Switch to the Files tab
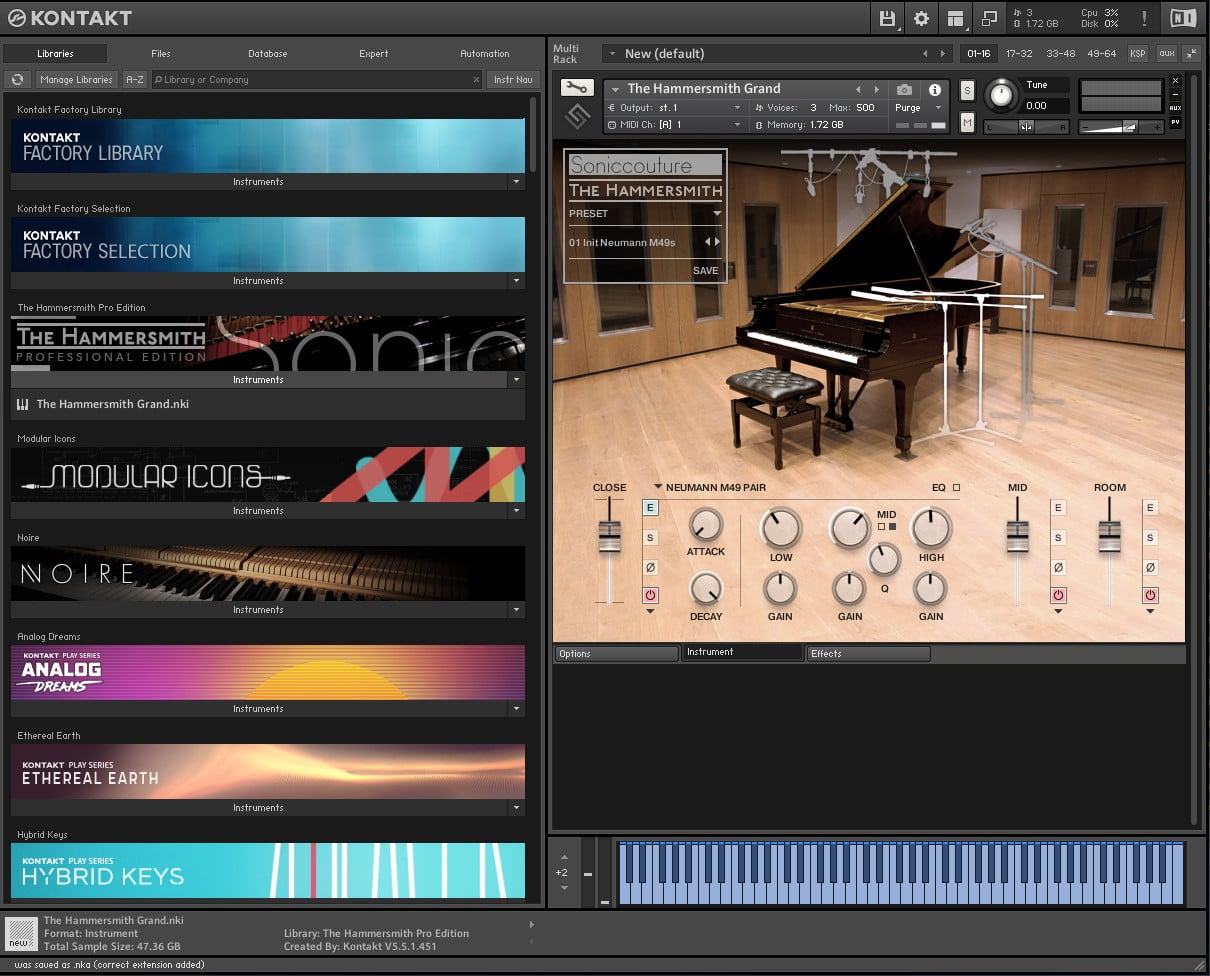The image size is (1210, 976). [x=160, y=54]
